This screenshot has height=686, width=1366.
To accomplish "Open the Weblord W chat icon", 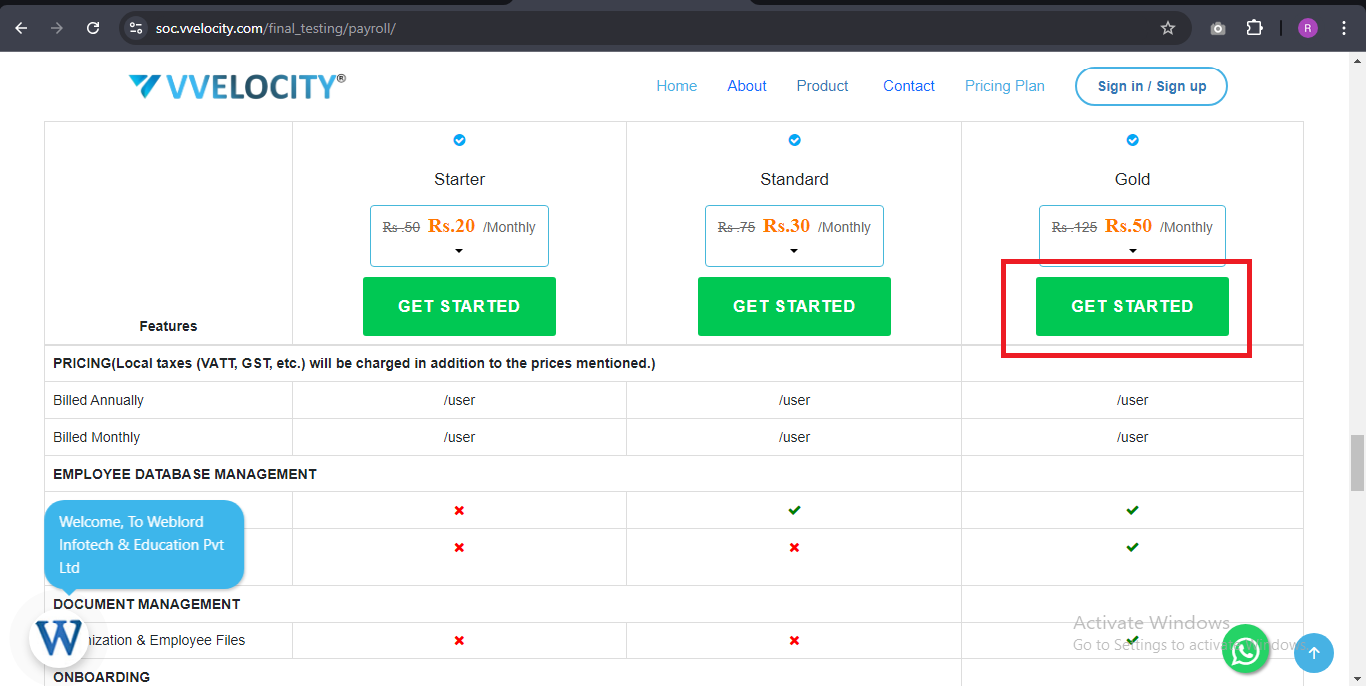I will 60,637.
